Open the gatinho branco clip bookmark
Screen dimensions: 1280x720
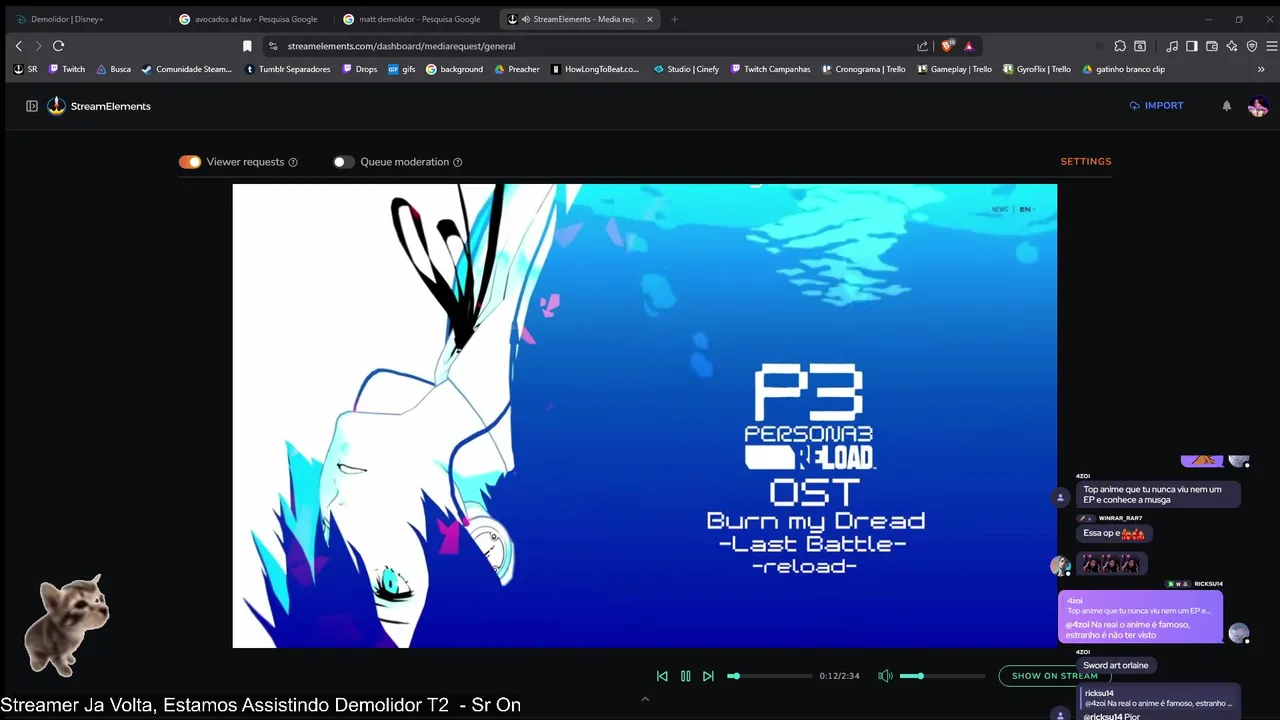click(1124, 69)
